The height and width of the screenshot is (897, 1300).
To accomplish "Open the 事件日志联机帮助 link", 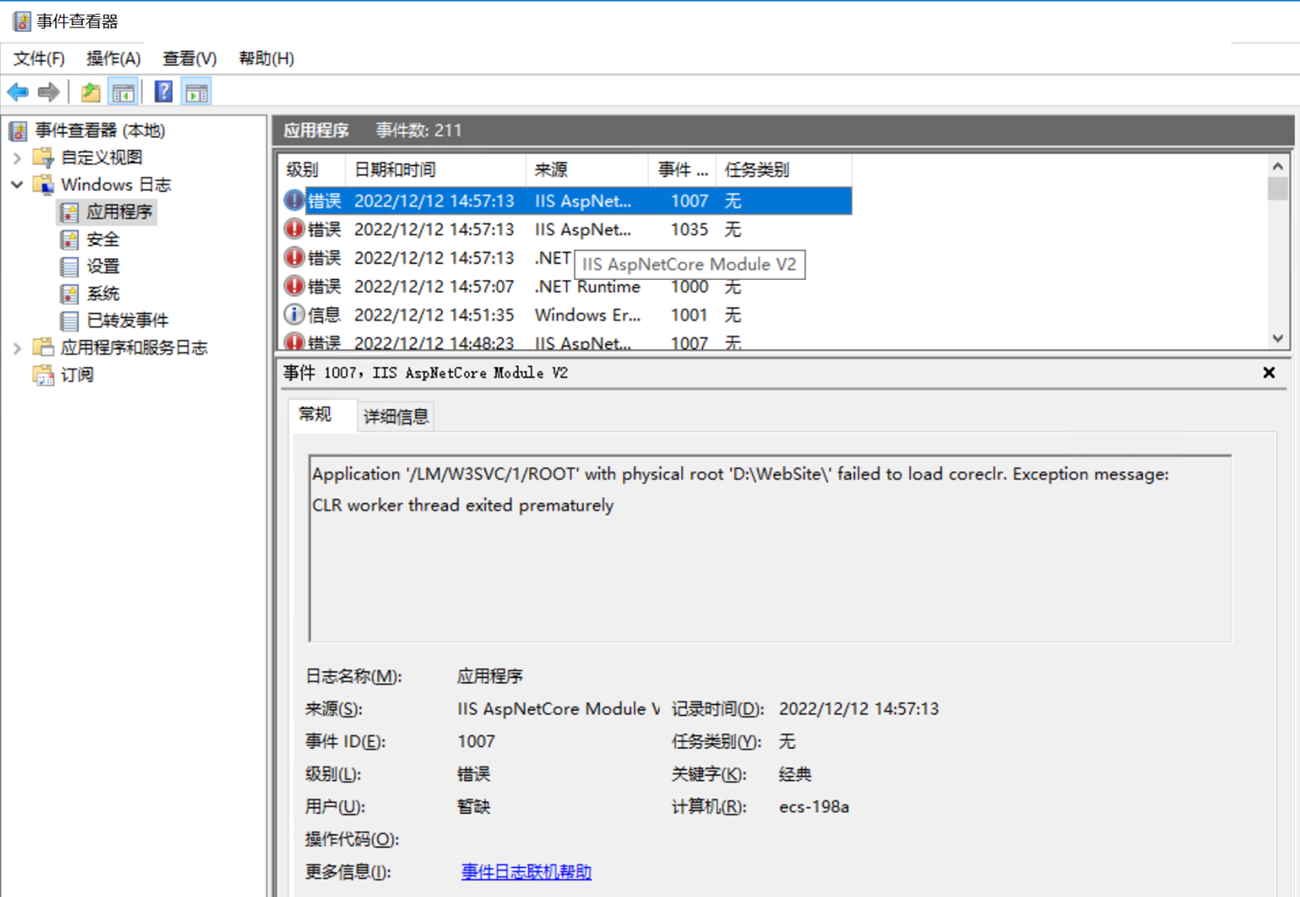I will pyautogui.click(x=526, y=872).
